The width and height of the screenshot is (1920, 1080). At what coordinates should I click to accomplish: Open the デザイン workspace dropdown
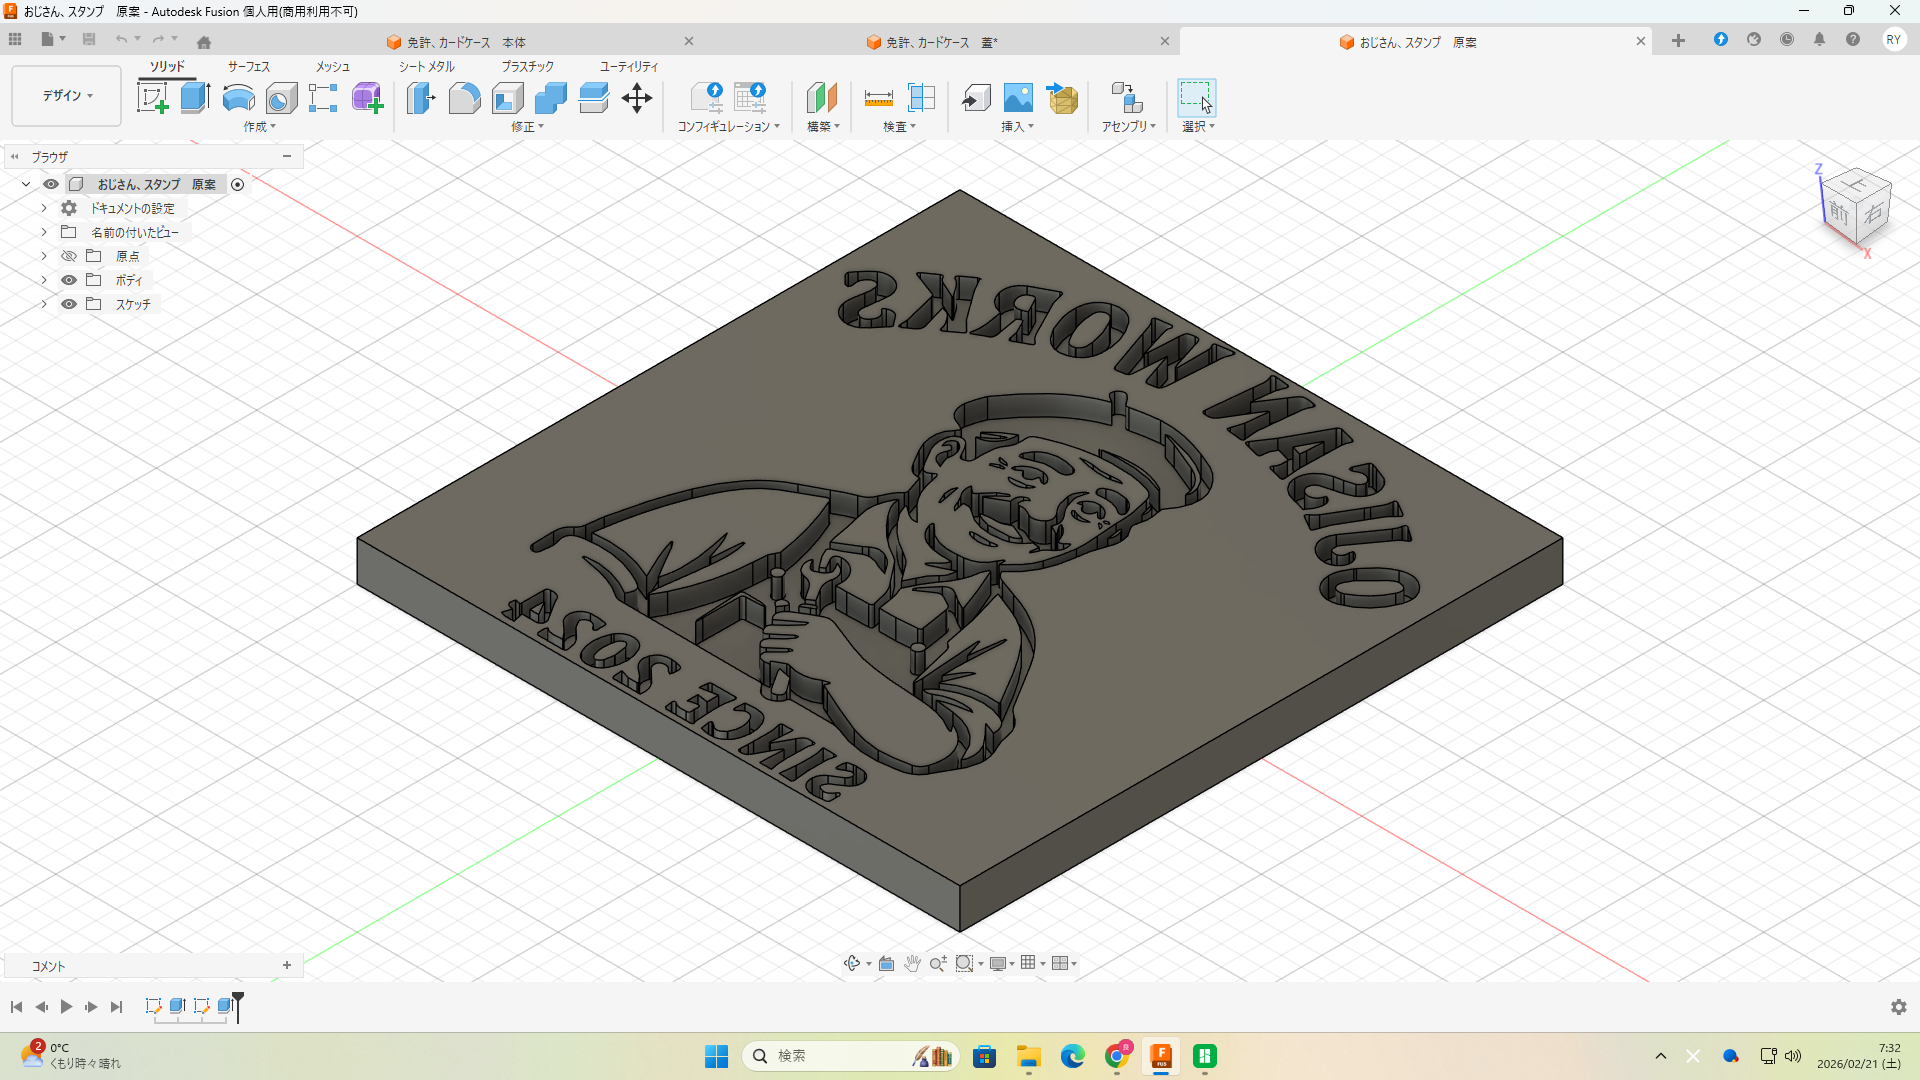coord(67,96)
